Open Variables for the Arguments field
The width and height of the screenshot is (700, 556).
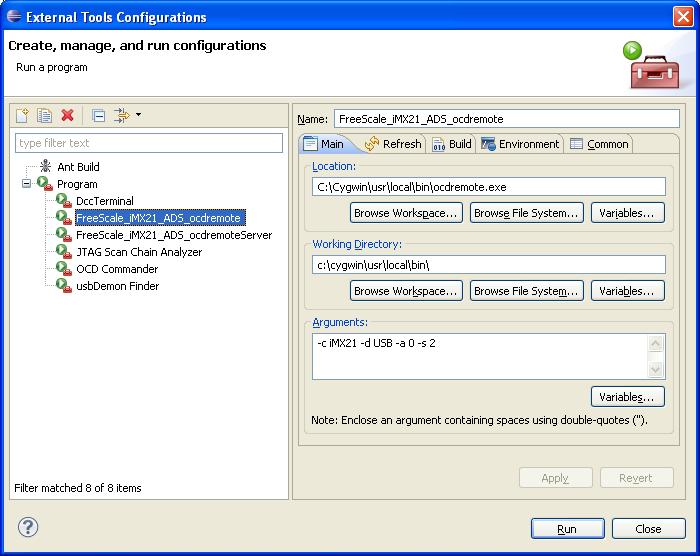627,397
